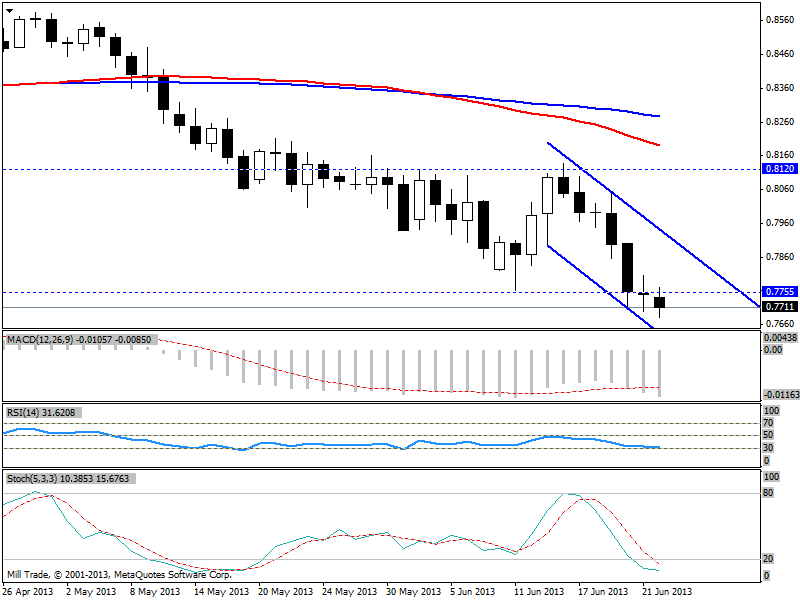Click the chart shift triangle marker
The width and height of the screenshot is (800, 600).
[9, 11]
